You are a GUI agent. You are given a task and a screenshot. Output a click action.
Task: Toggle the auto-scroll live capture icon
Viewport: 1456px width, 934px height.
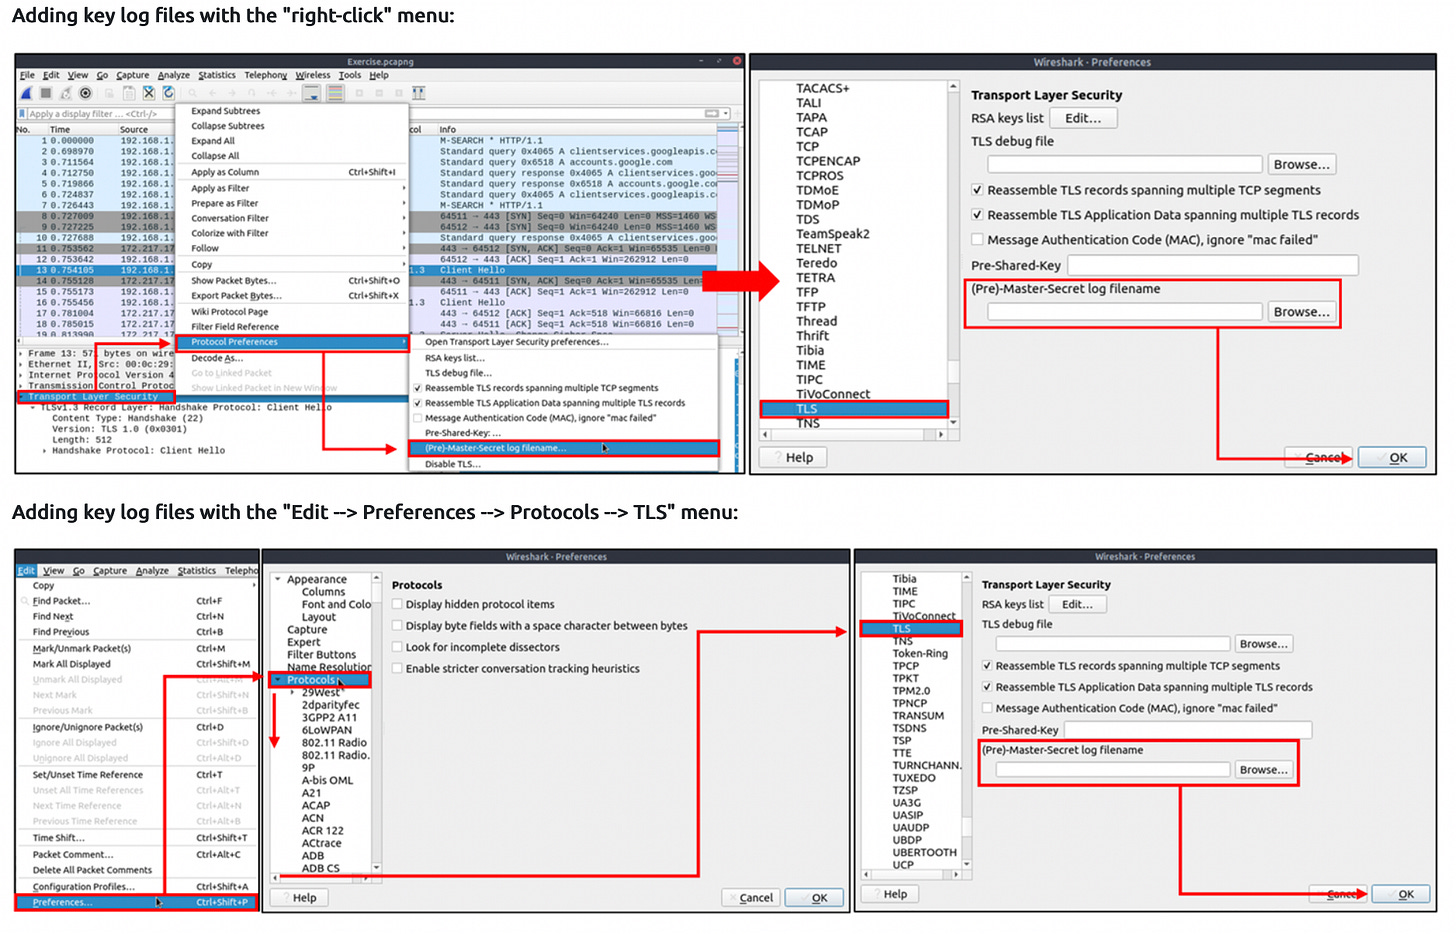312,93
